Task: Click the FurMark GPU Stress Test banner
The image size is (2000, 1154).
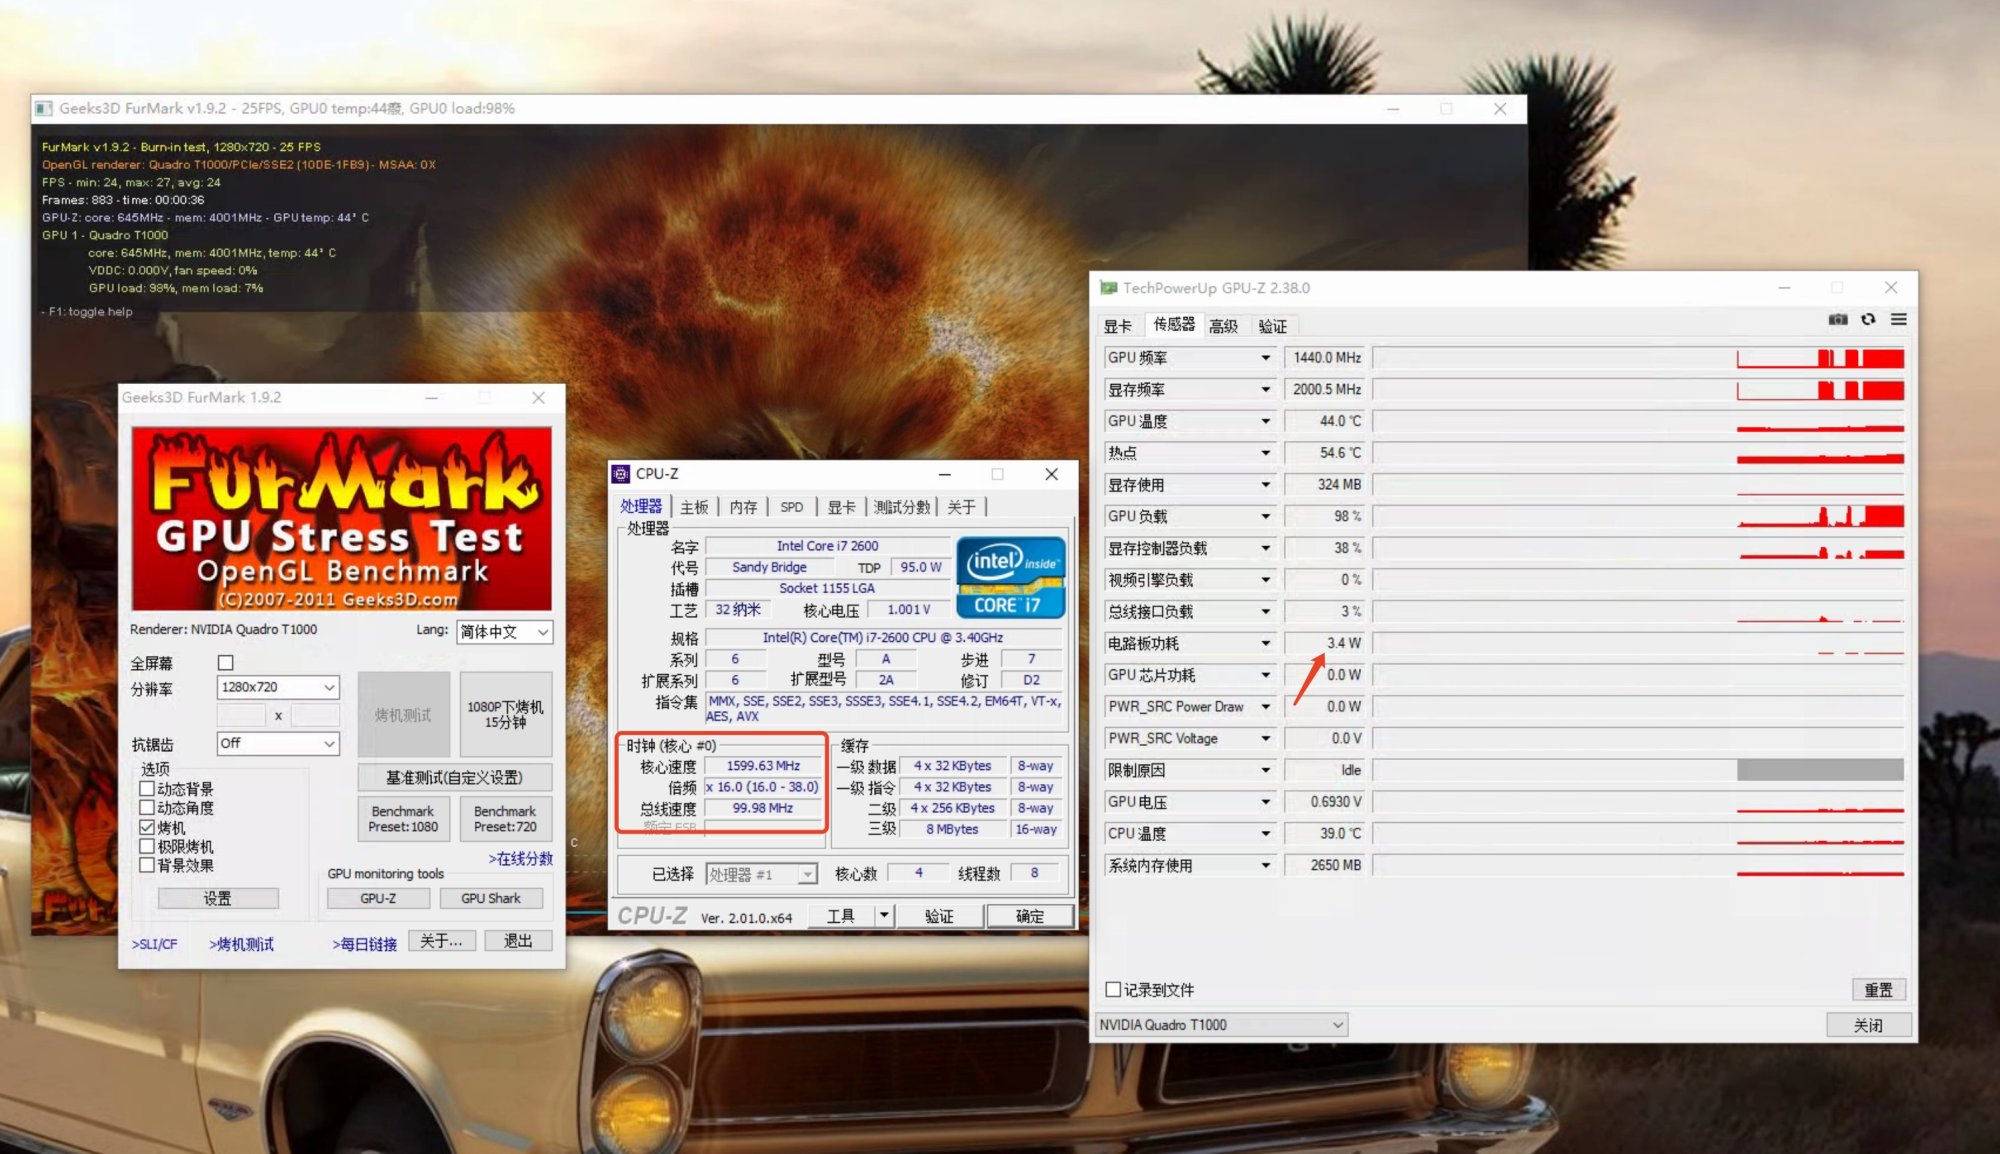Action: [342, 519]
